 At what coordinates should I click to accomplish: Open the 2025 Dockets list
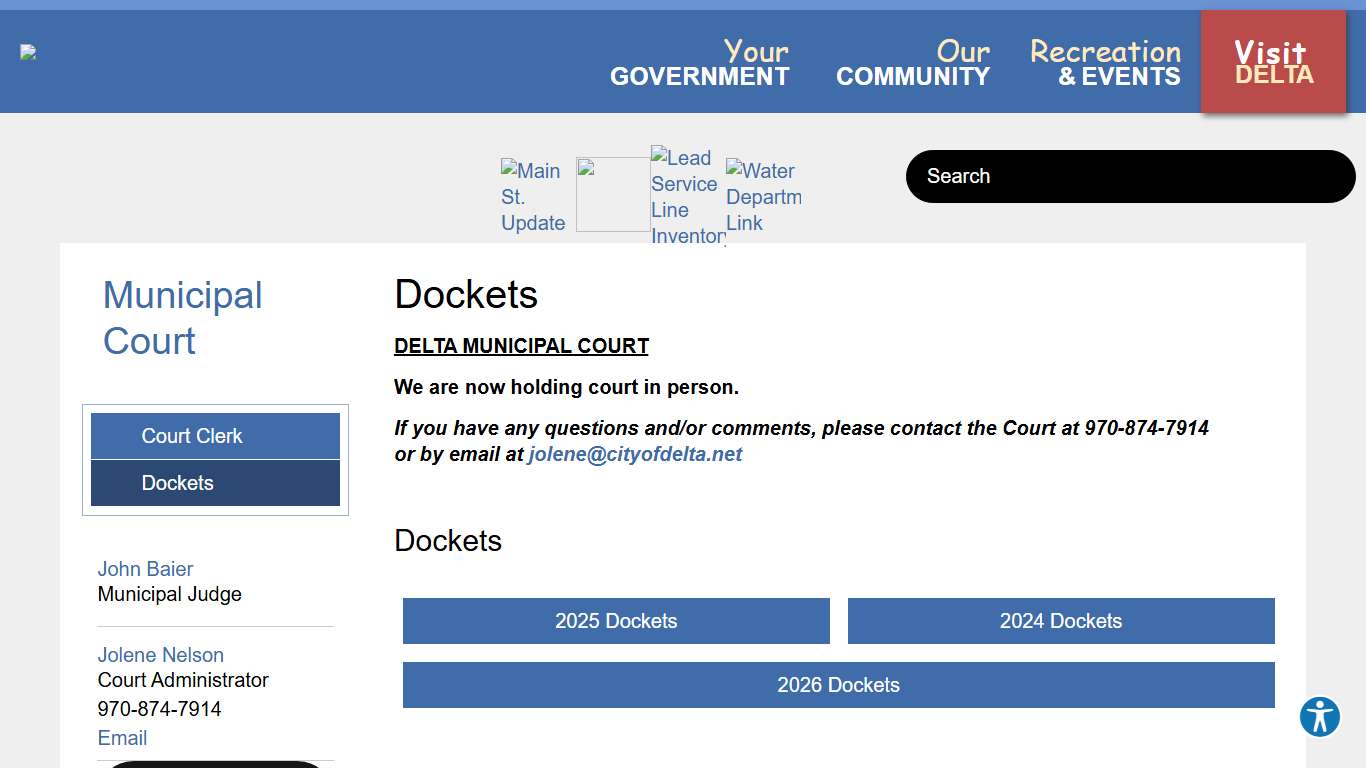[x=616, y=621]
